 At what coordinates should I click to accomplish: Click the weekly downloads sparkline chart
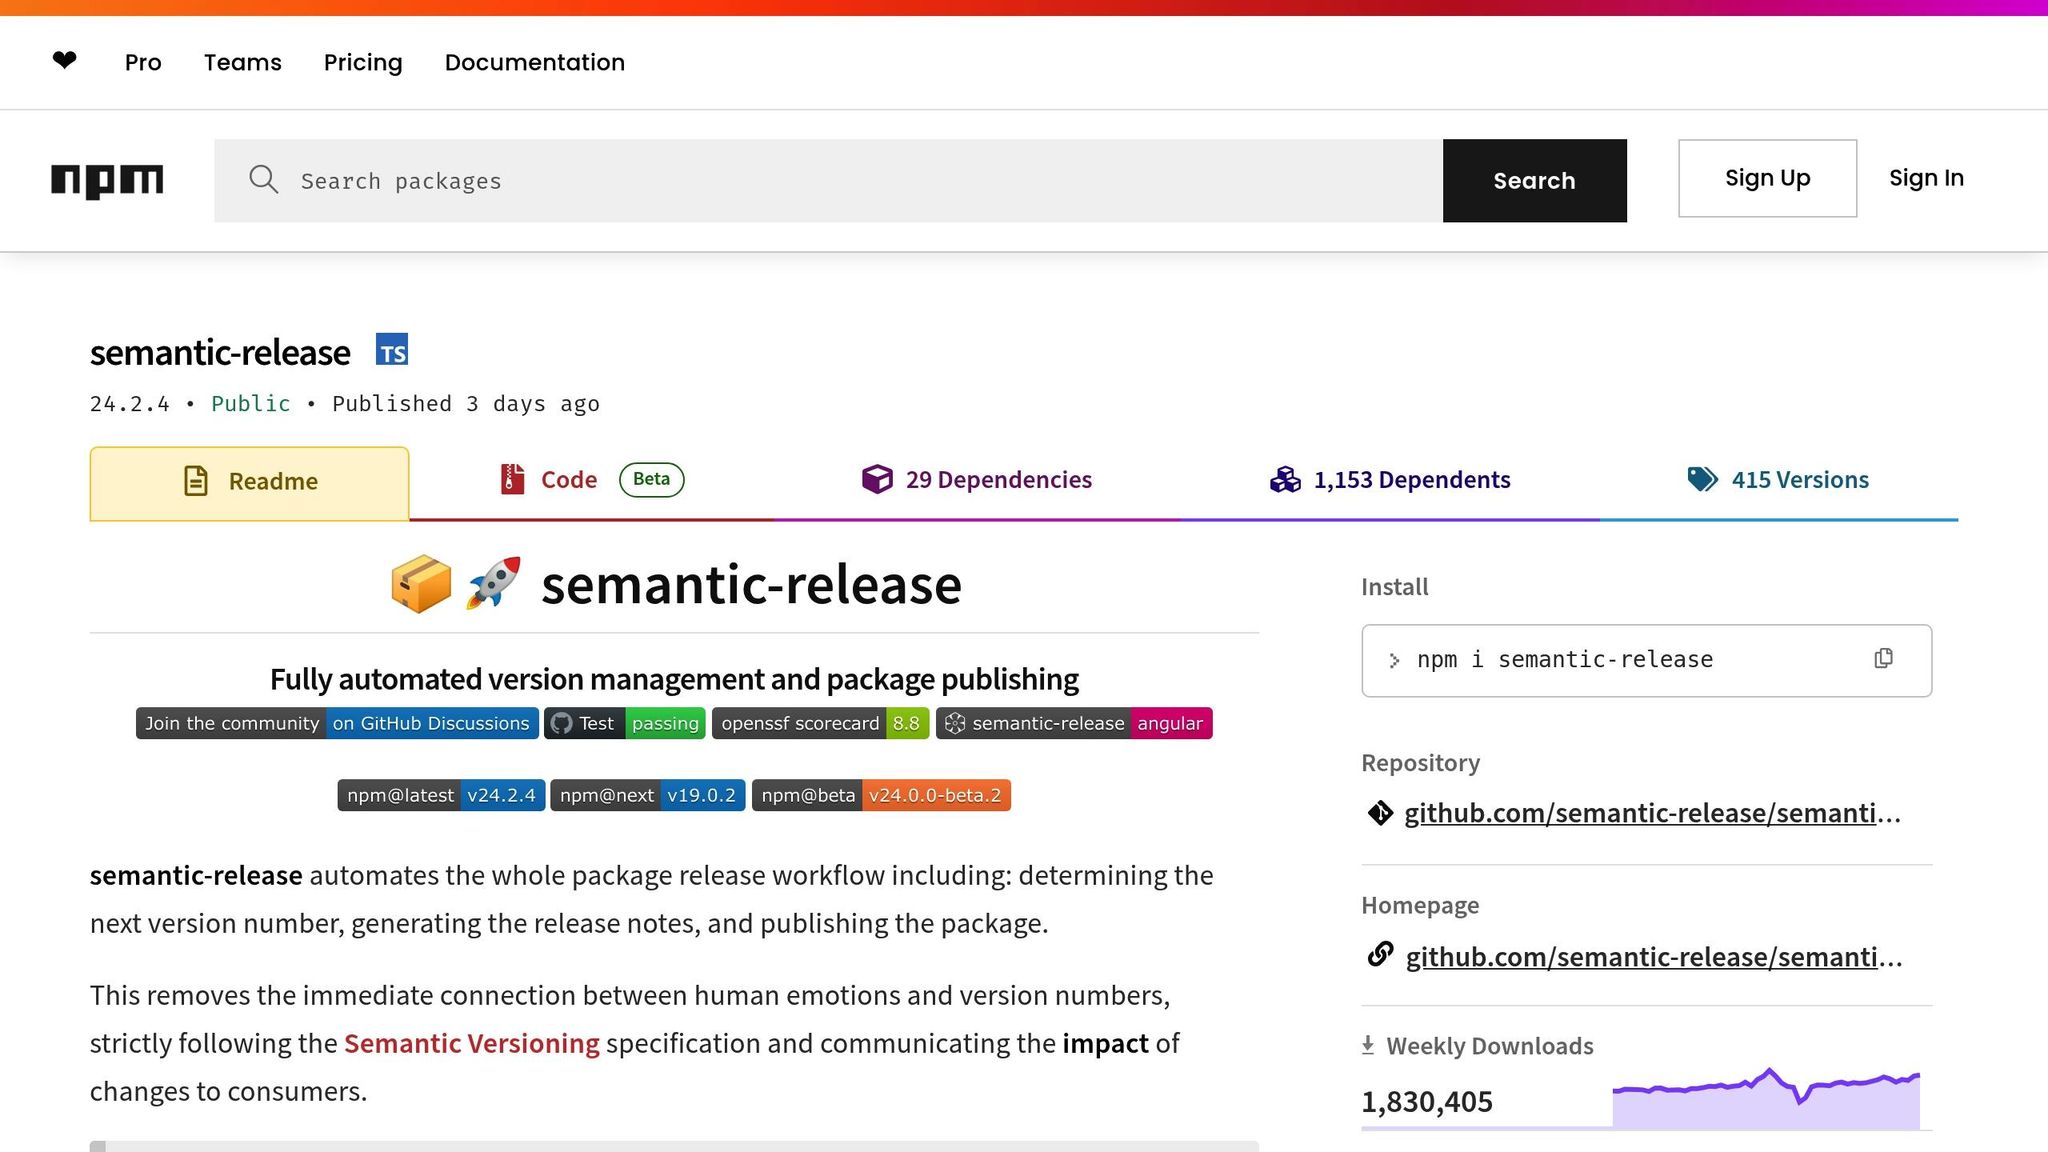pyautogui.click(x=1766, y=1098)
